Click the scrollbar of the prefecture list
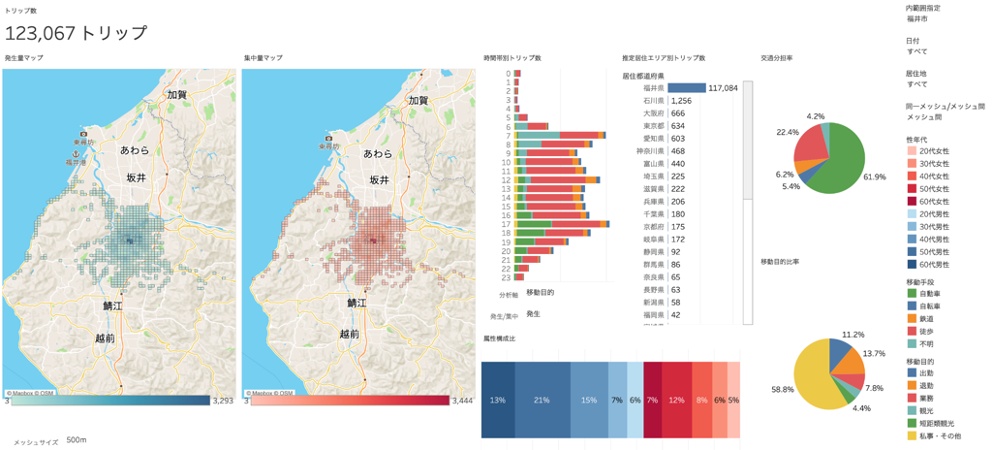Image resolution: width=992 pixels, height=450 pixels. point(747,200)
